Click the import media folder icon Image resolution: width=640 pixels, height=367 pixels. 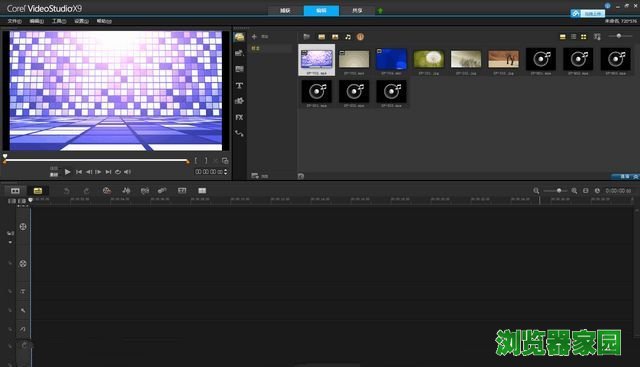pyautogui.click(x=307, y=37)
